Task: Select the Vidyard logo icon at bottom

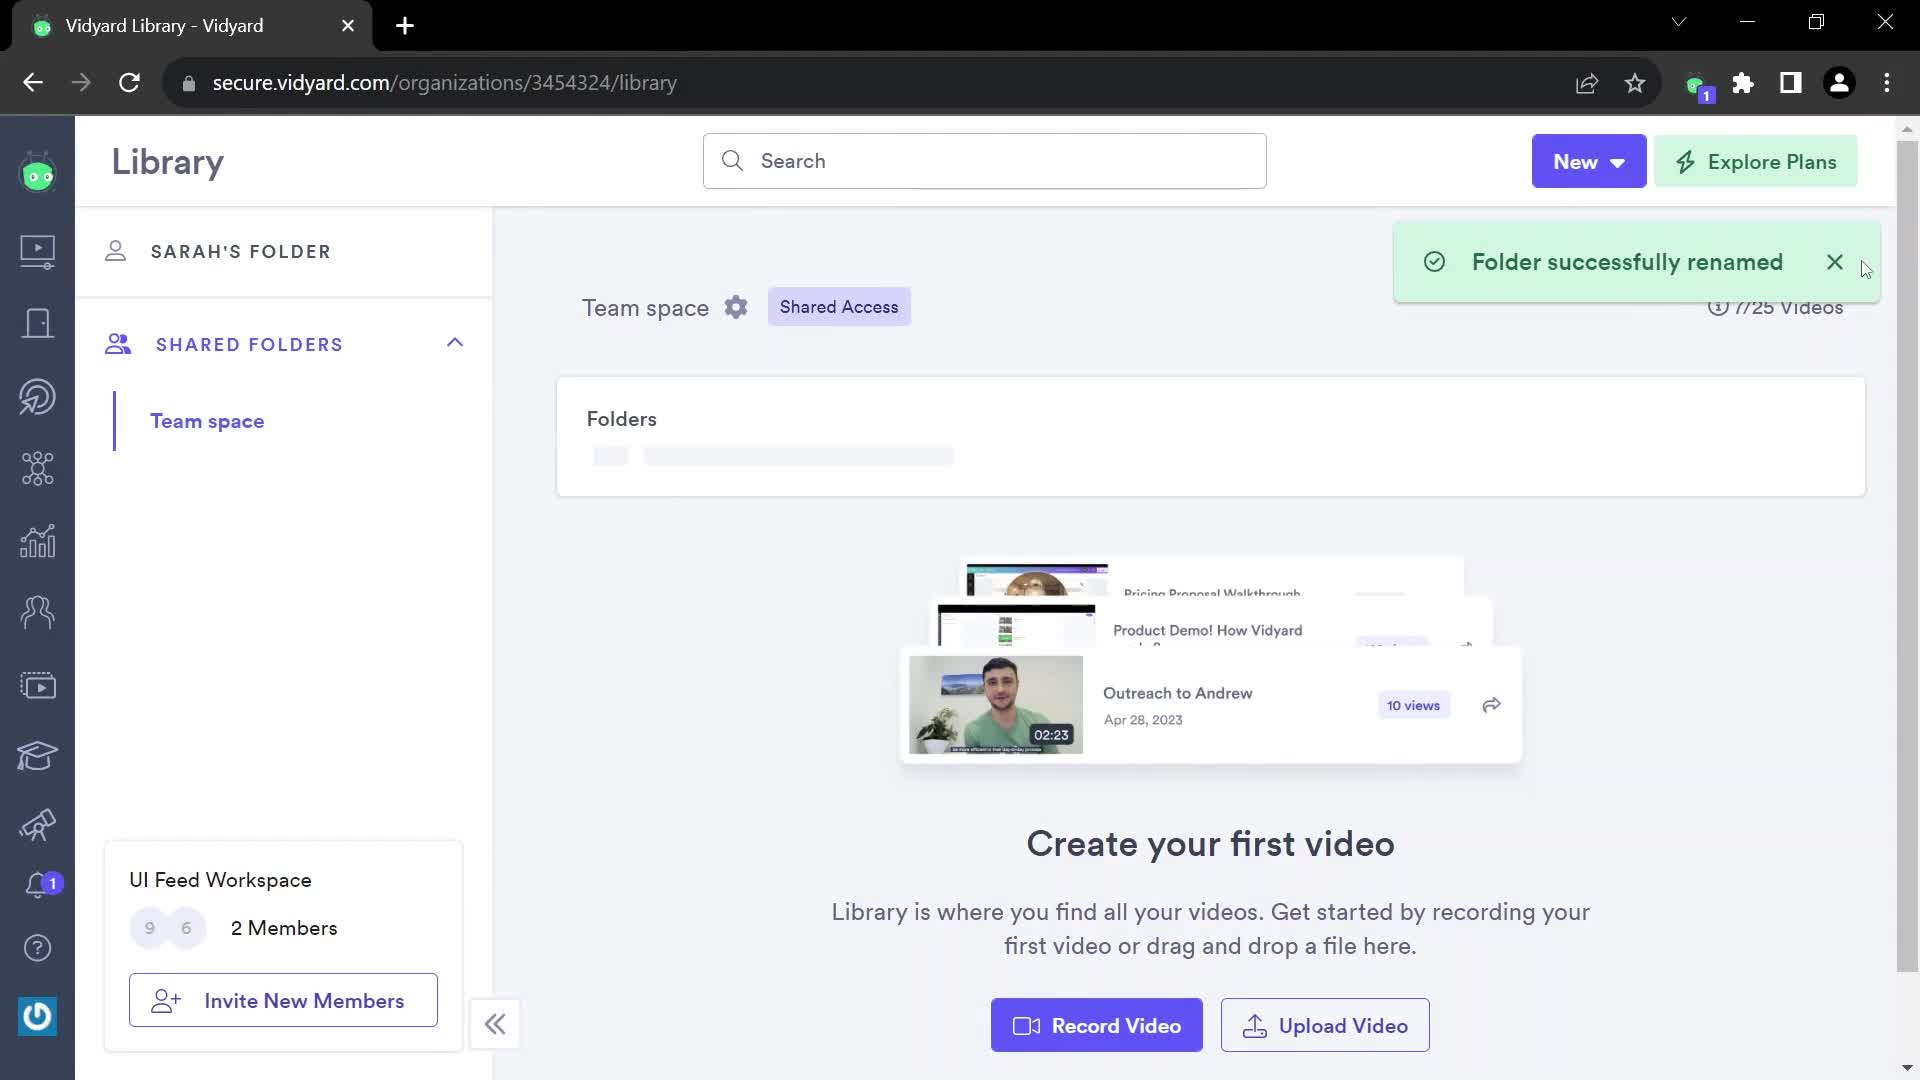Action: (37, 1015)
